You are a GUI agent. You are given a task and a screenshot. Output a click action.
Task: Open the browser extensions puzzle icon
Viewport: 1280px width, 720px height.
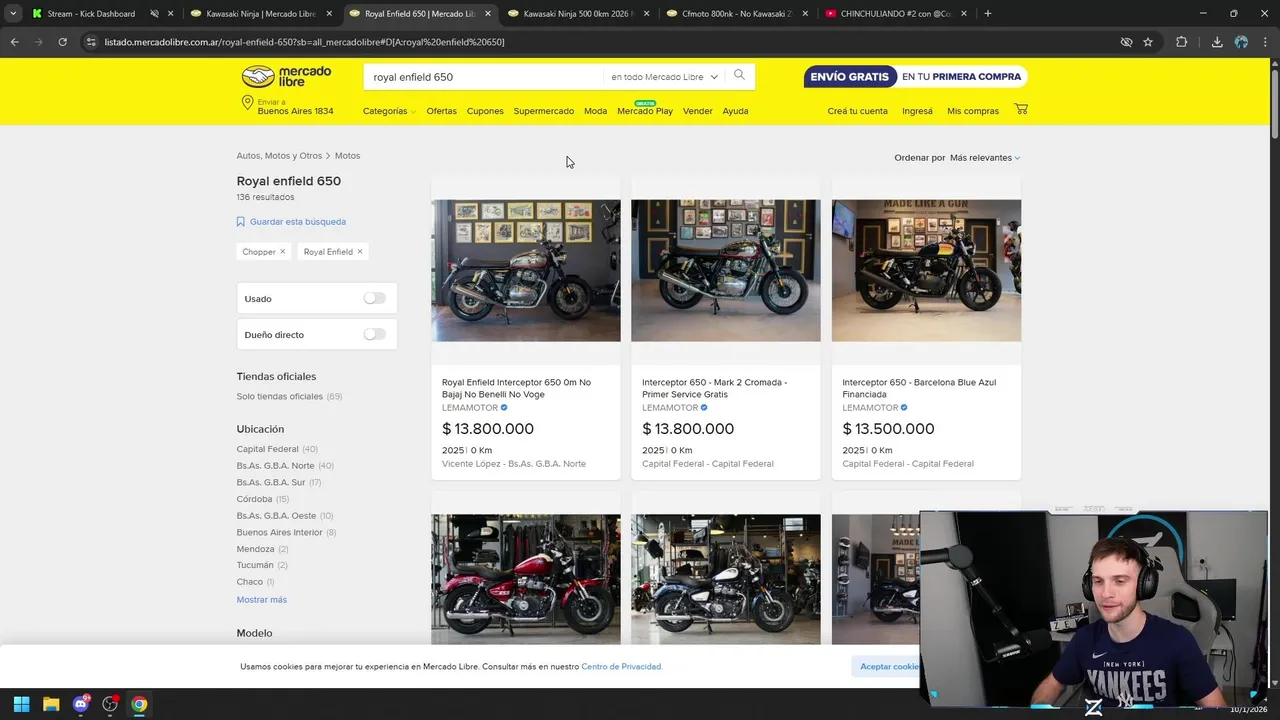(x=1182, y=42)
